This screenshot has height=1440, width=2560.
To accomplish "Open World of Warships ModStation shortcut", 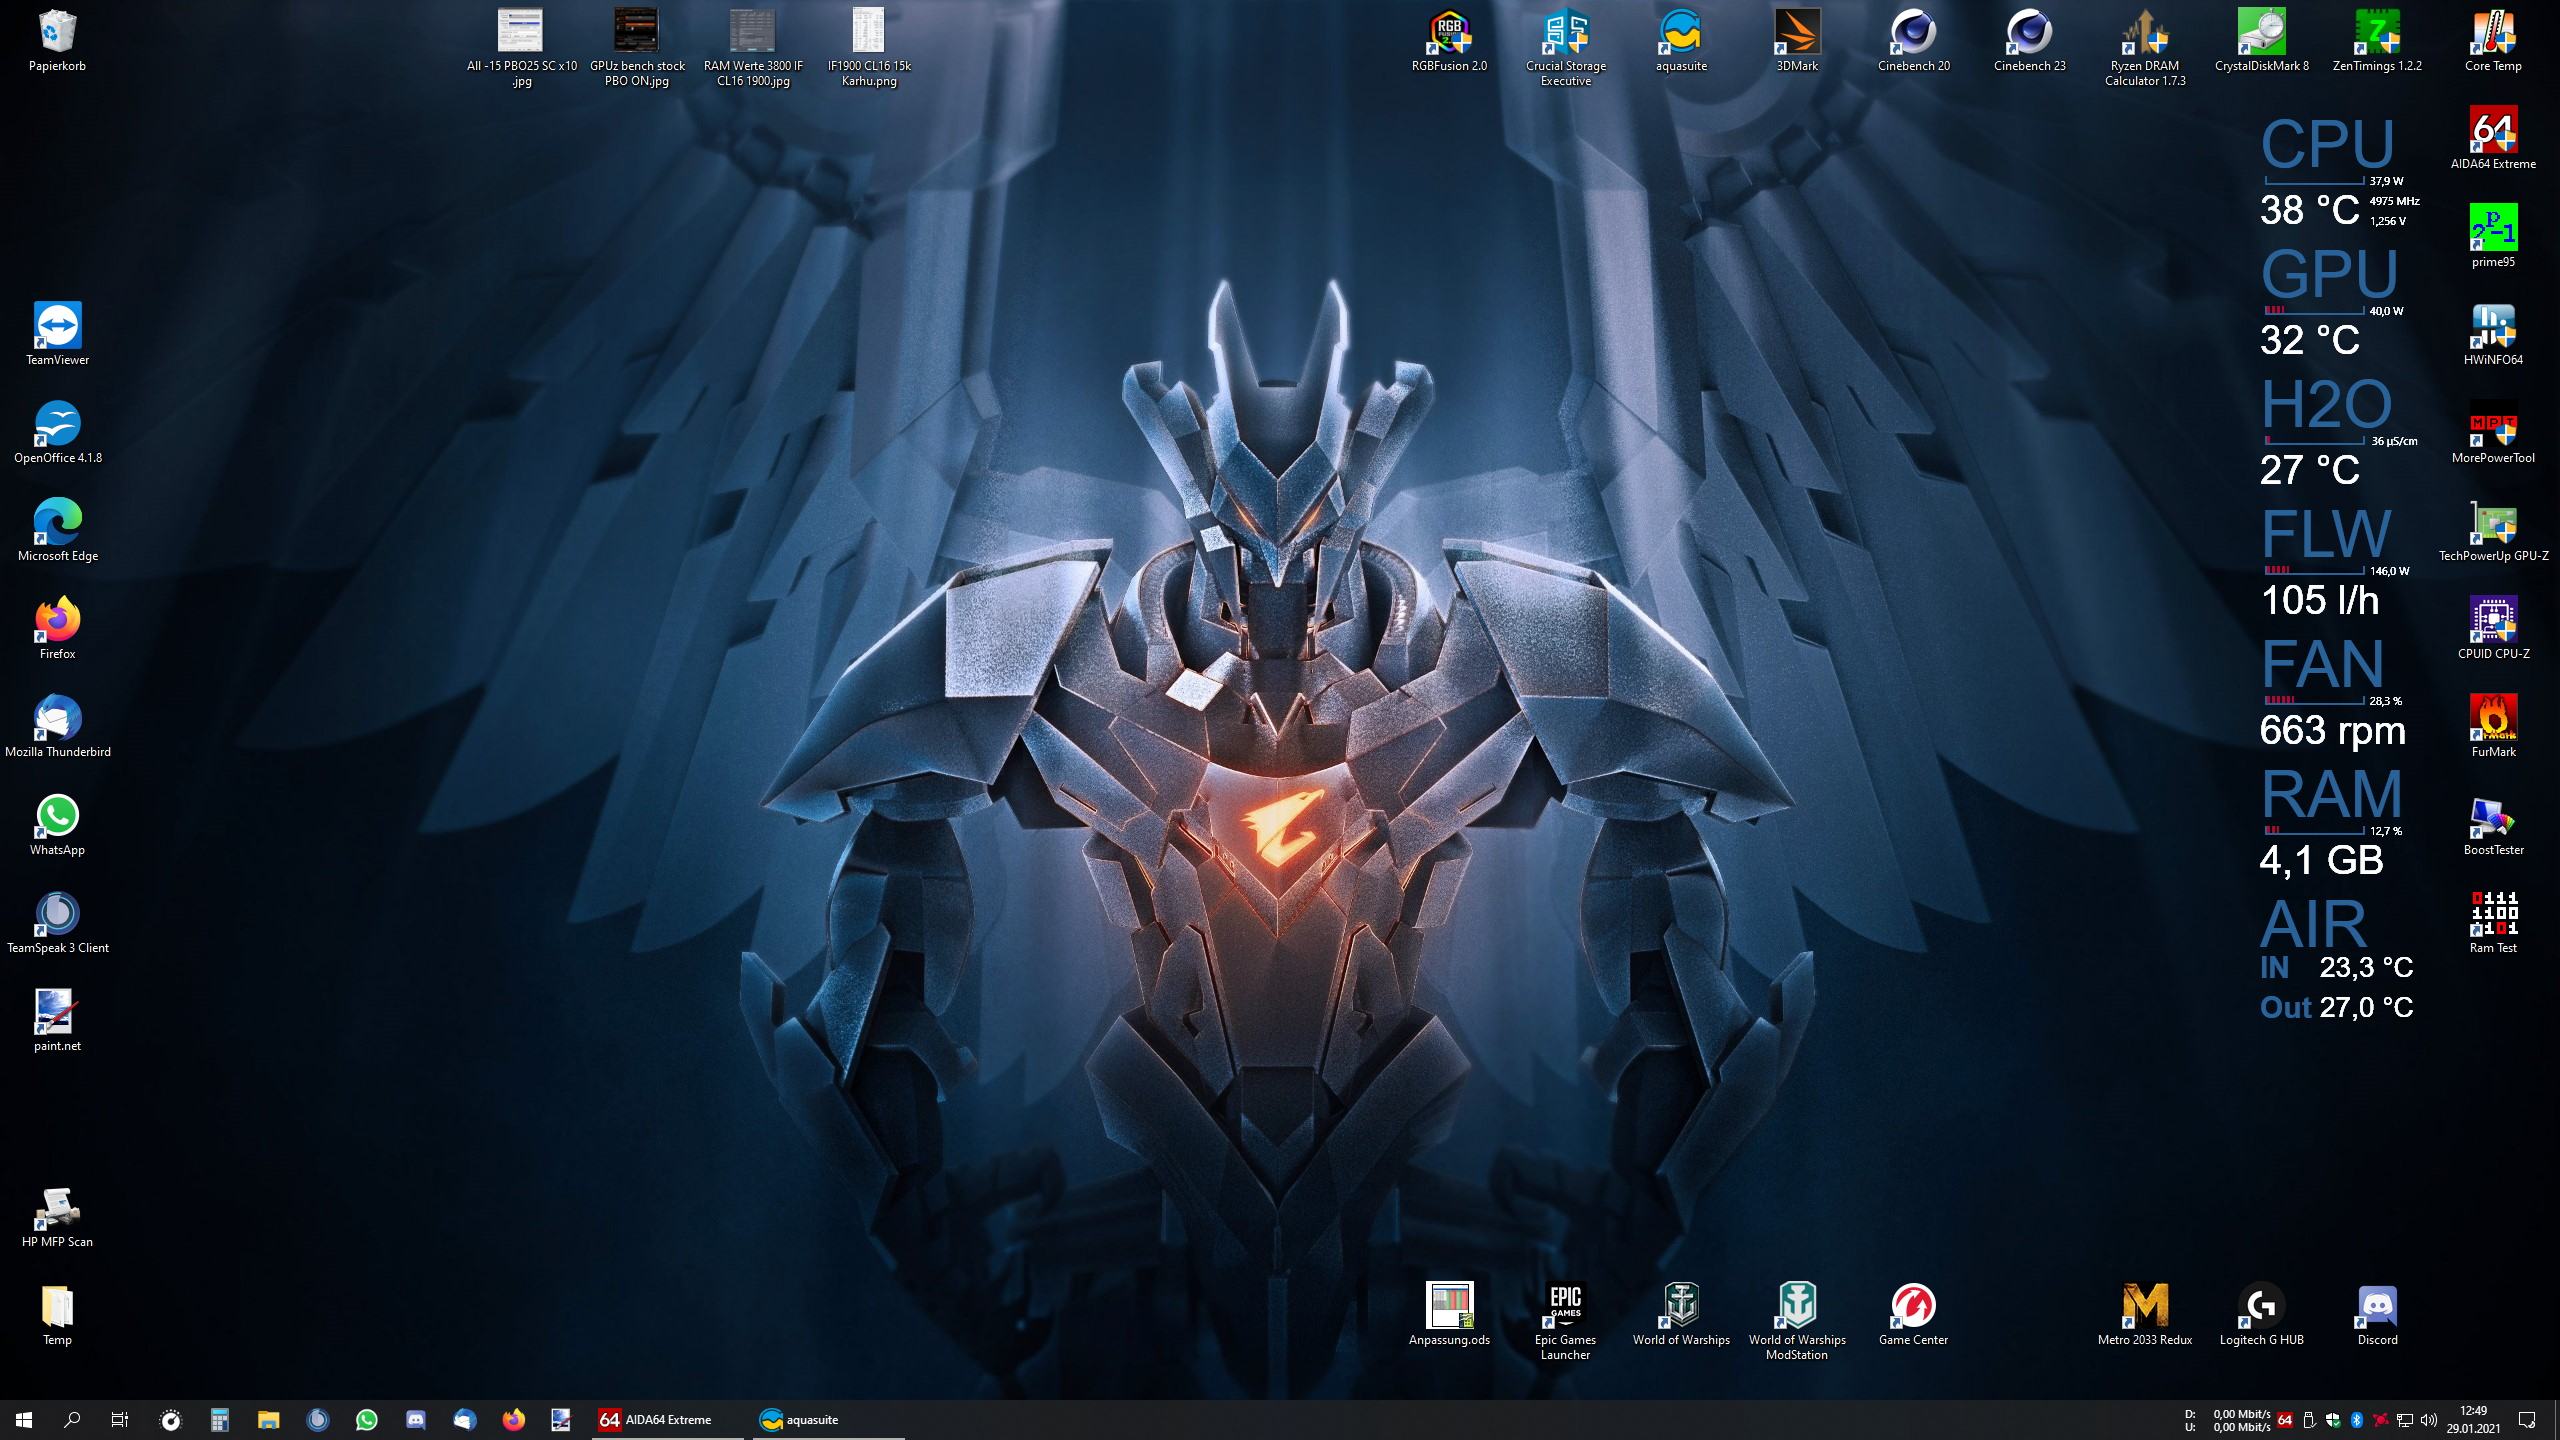I will pyautogui.click(x=1797, y=1322).
